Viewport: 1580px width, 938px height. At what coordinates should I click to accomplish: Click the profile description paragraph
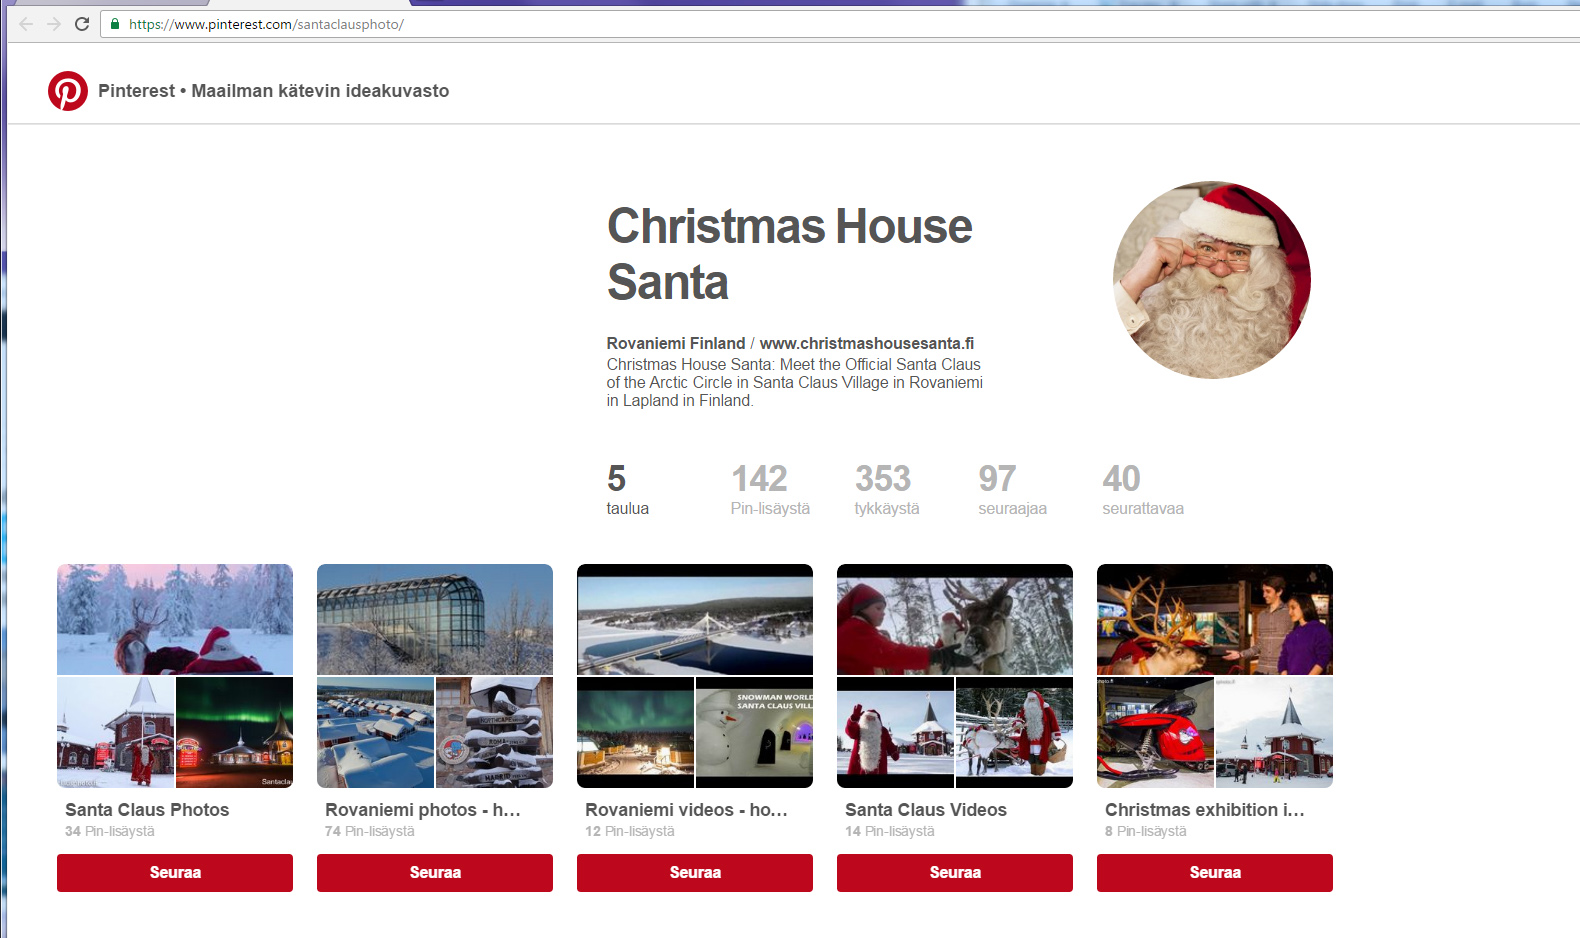tap(795, 382)
